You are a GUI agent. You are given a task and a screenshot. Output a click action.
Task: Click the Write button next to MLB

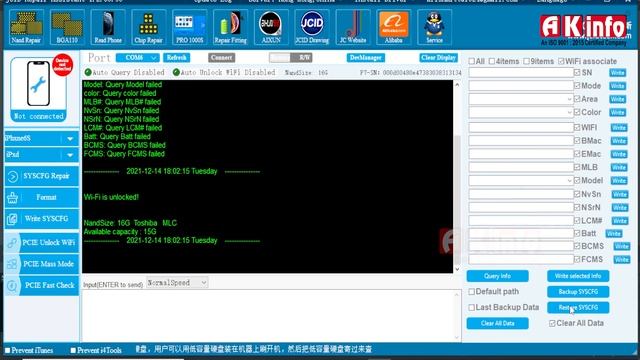[x=619, y=167]
